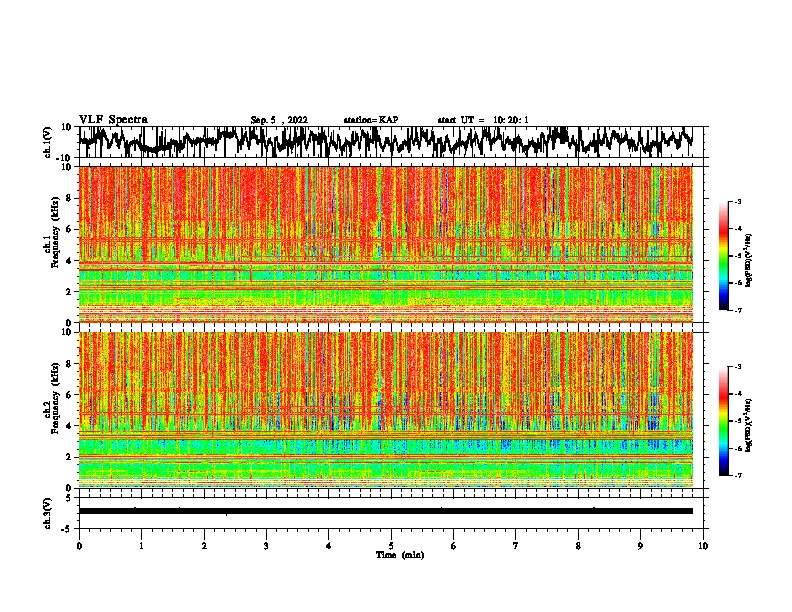Image resolution: width=792 pixels, height=612 pixels.
Task: Click the time axis tick '7'
Action: click(516, 546)
